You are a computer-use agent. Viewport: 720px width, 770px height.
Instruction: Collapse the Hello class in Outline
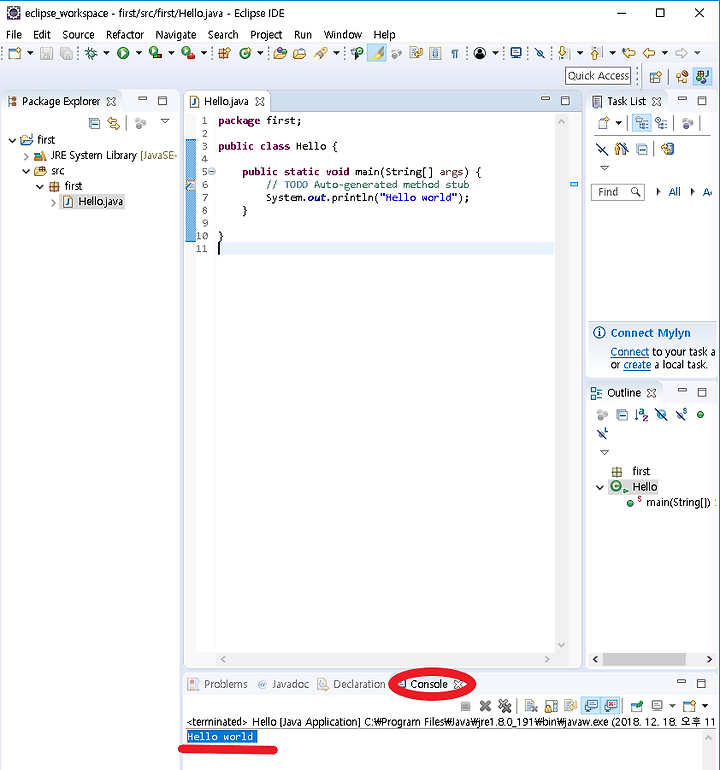(600, 488)
